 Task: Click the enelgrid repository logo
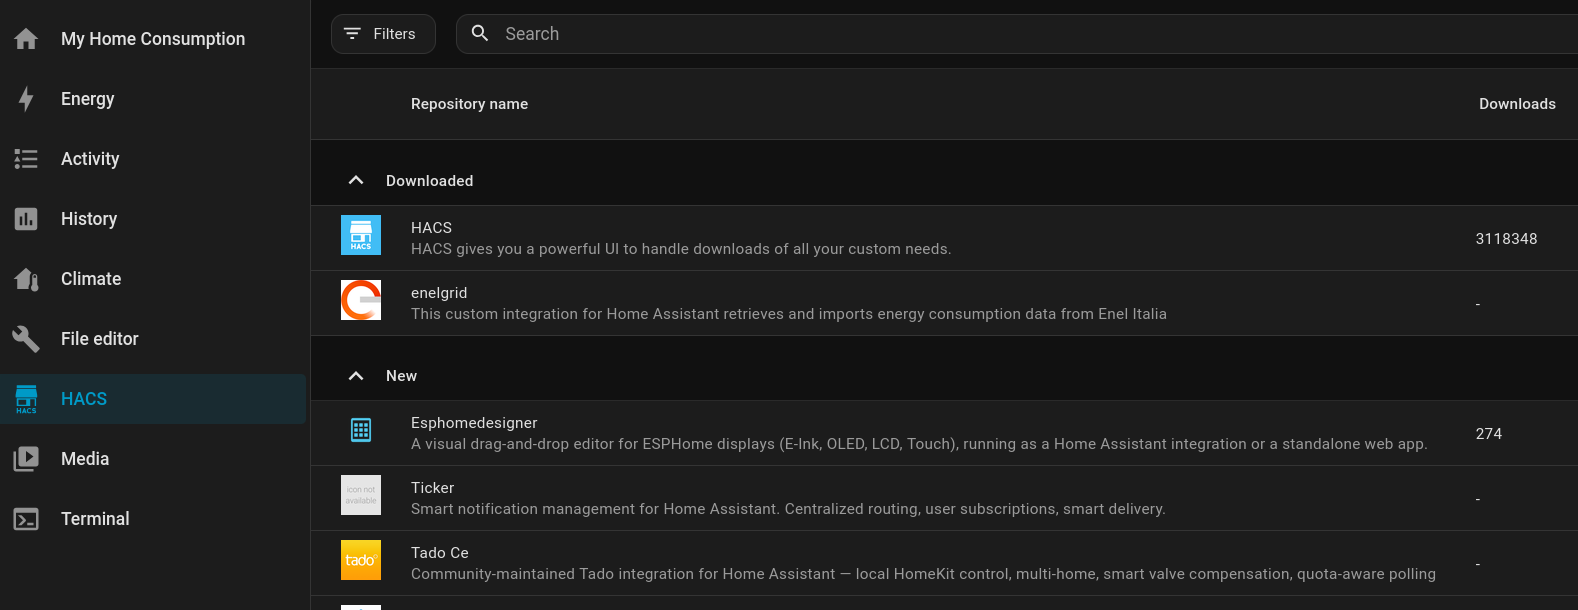click(x=361, y=300)
